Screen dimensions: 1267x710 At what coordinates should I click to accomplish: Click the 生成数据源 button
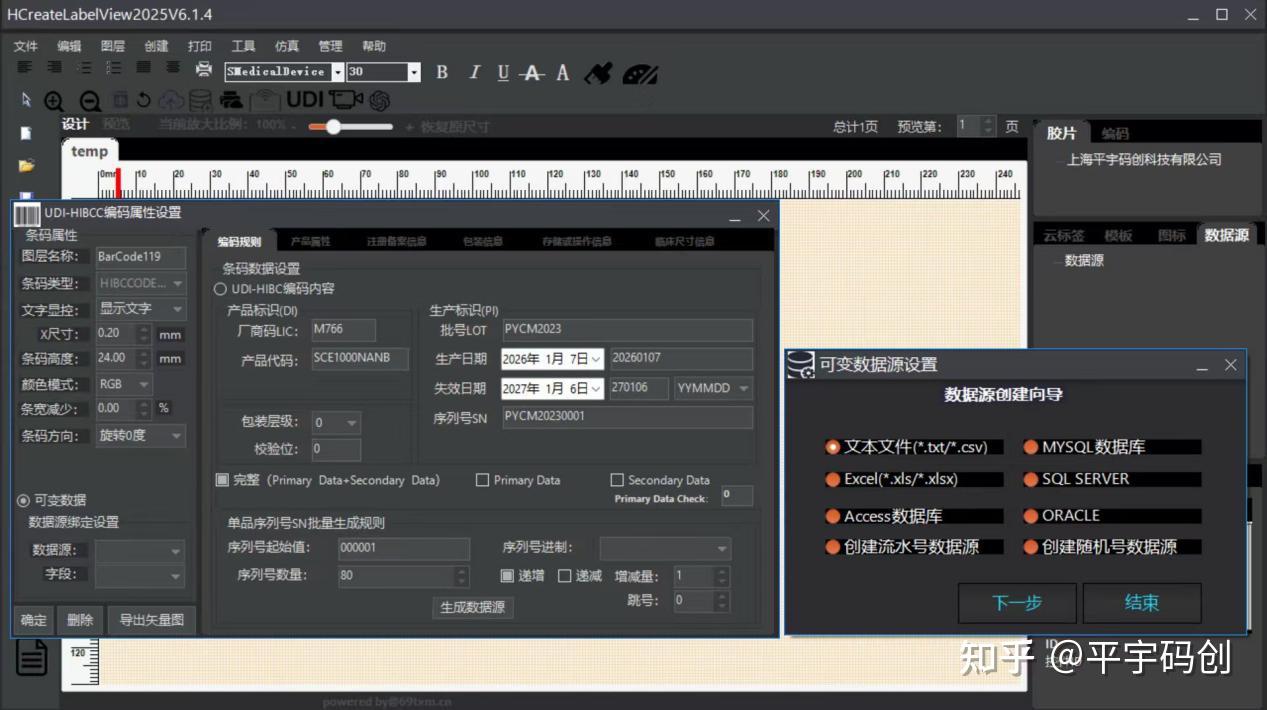(473, 607)
